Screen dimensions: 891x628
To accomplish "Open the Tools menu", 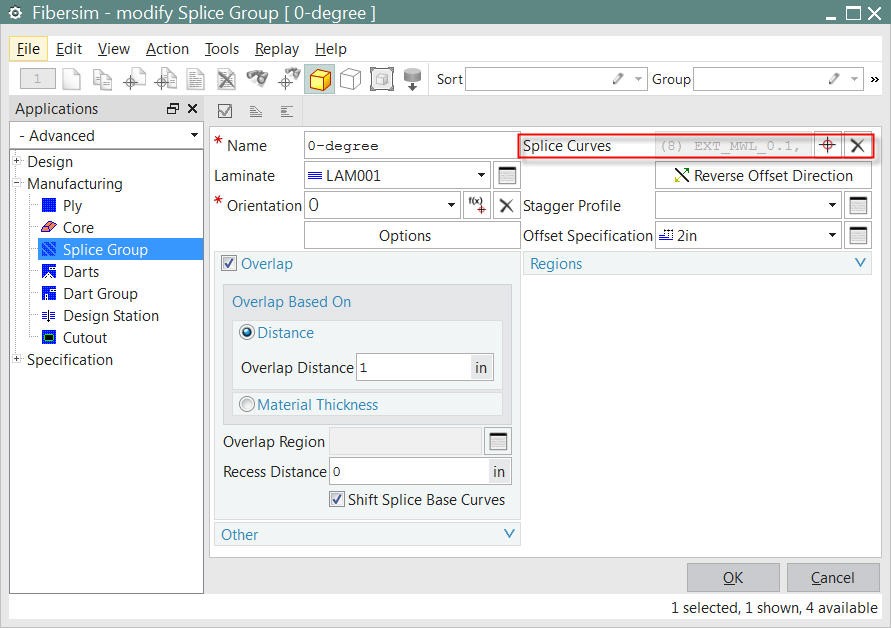I will tap(221, 48).
